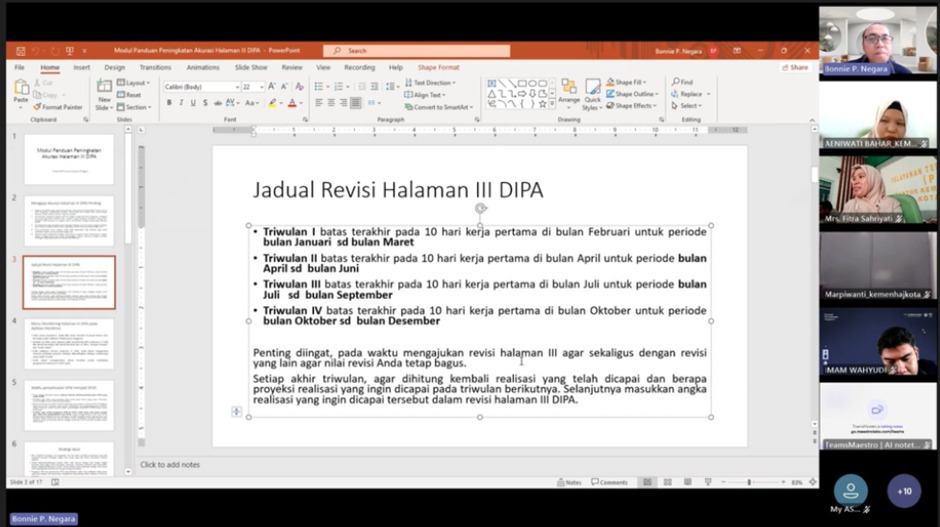Open Shape Outline dropdown

(x=632, y=94)
